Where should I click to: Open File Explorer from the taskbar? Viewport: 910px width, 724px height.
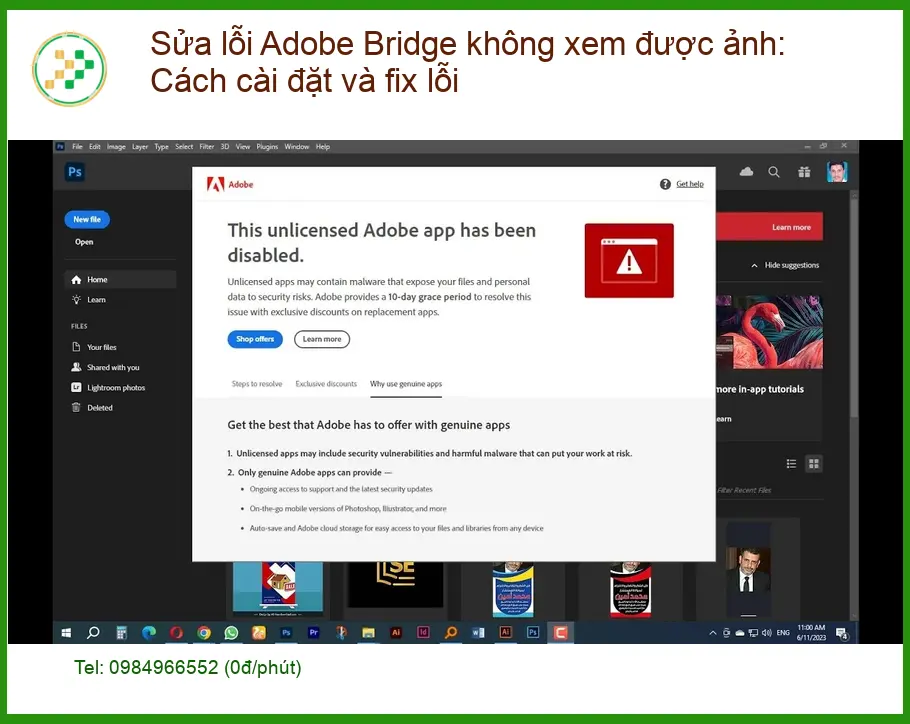[x=369, y=633]
